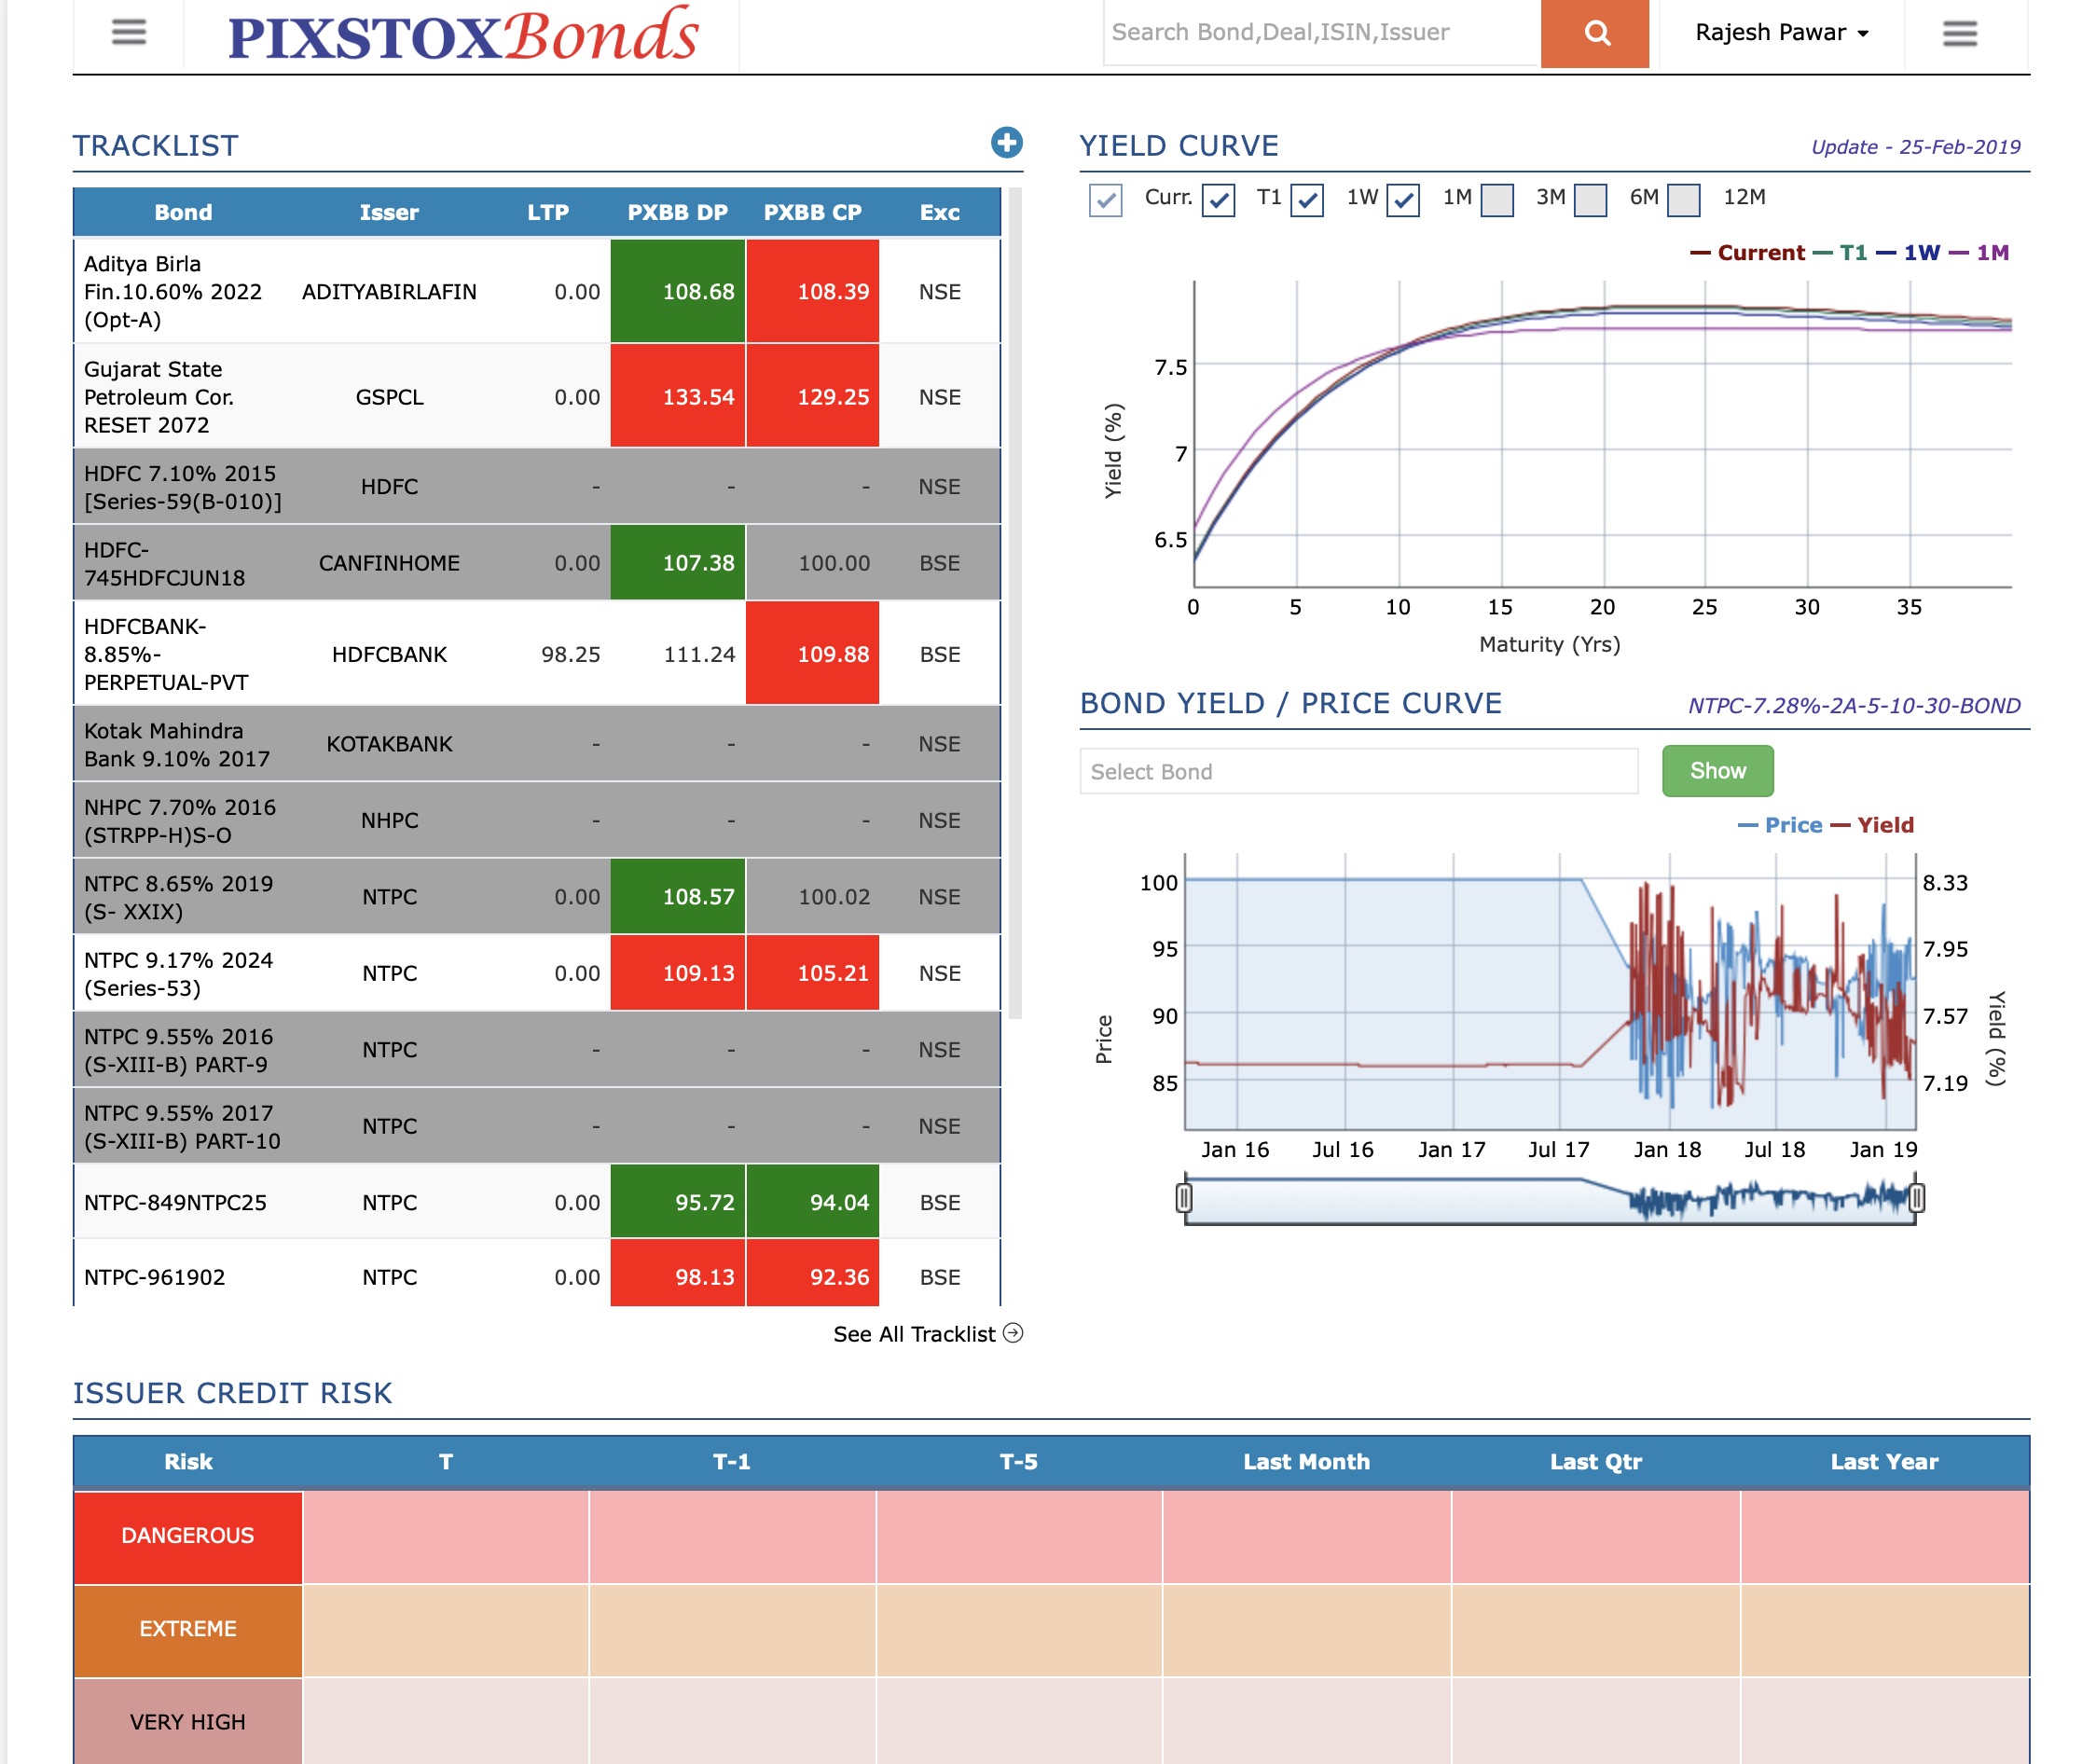Image resolution: width=2096 pixels, height=1764 pixels.
Task: Select Kotak Mahindra Bank 9.10% 2017 bond
Action: click(537, 744)
